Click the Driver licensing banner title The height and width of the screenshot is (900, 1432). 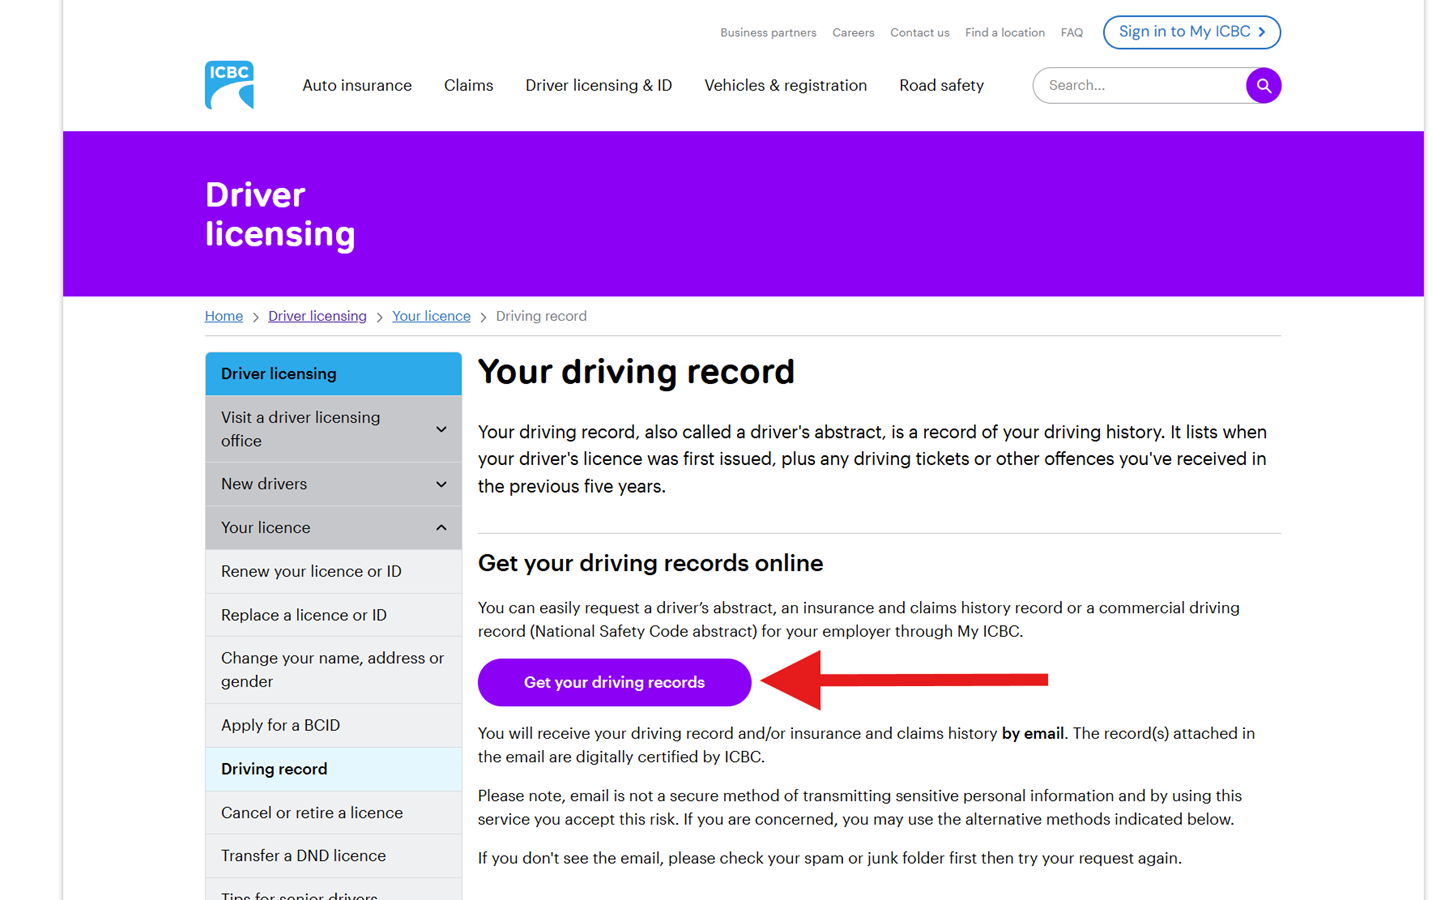click(280, 214)
